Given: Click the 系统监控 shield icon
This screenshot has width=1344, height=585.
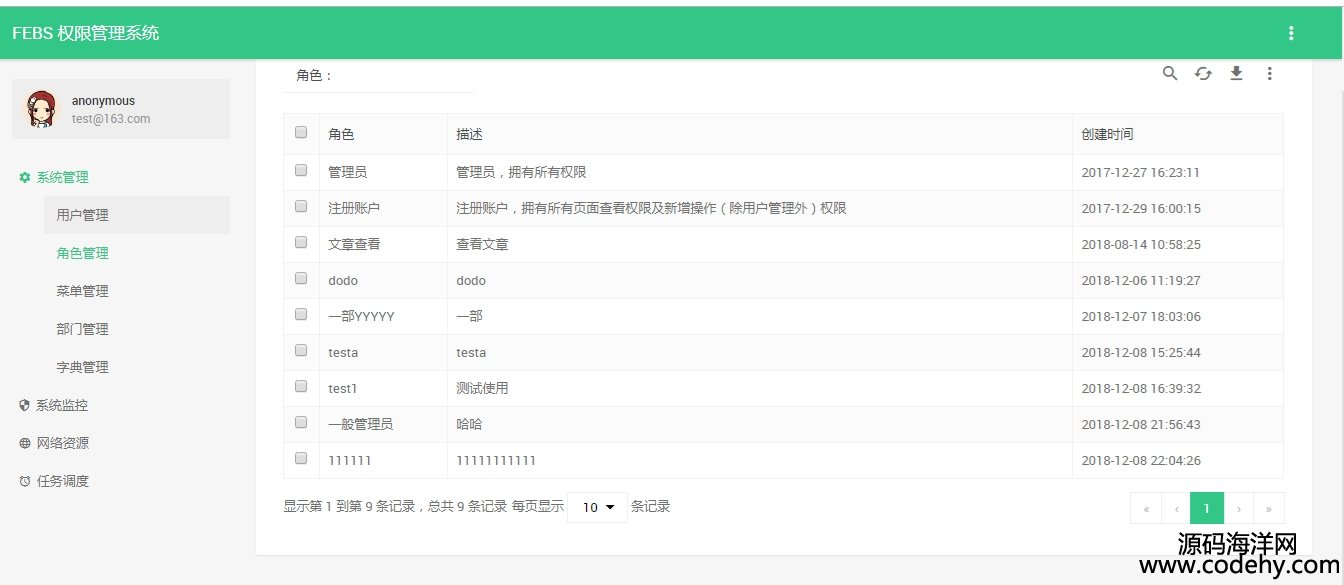Looking at the screenshot, I should pyautogui.click(x=25, y=405).
